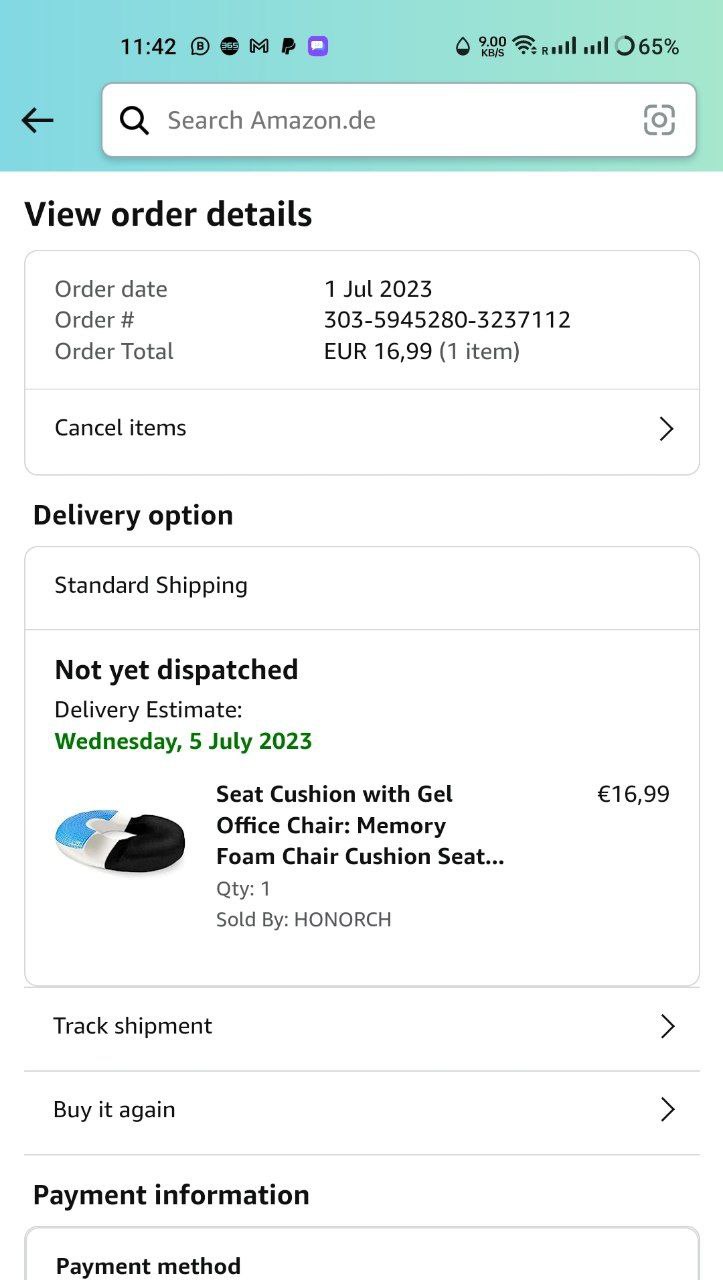Screen dimensions: 723x1280
Task: Tap the purple chat notification icon
Action: click(317, 46)
